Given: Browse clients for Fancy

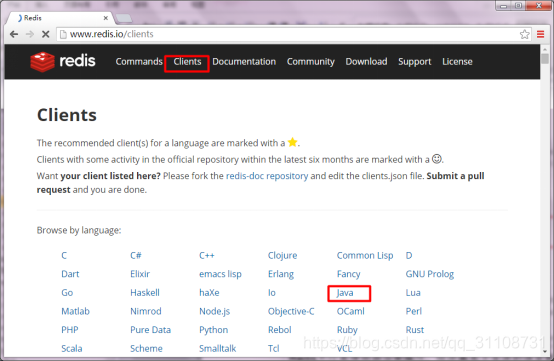Looking at the screenshot, I should [x=348, y=274].
